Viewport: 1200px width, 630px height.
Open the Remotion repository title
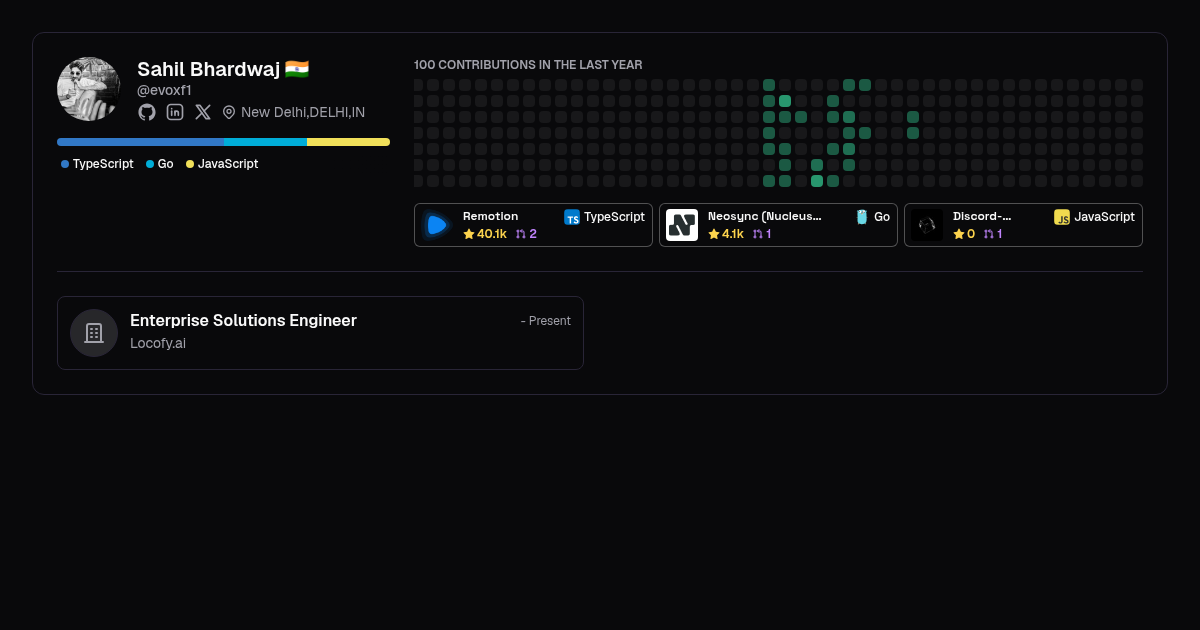[490, 216]
